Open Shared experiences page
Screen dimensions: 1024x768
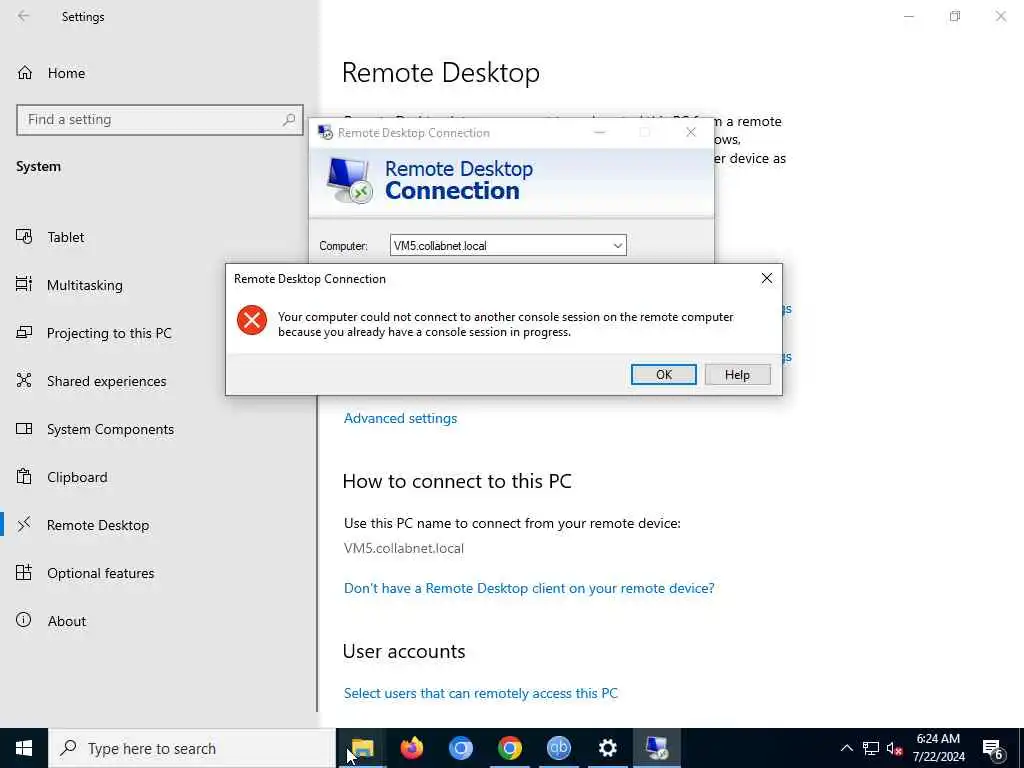click(x=106, y=381)
